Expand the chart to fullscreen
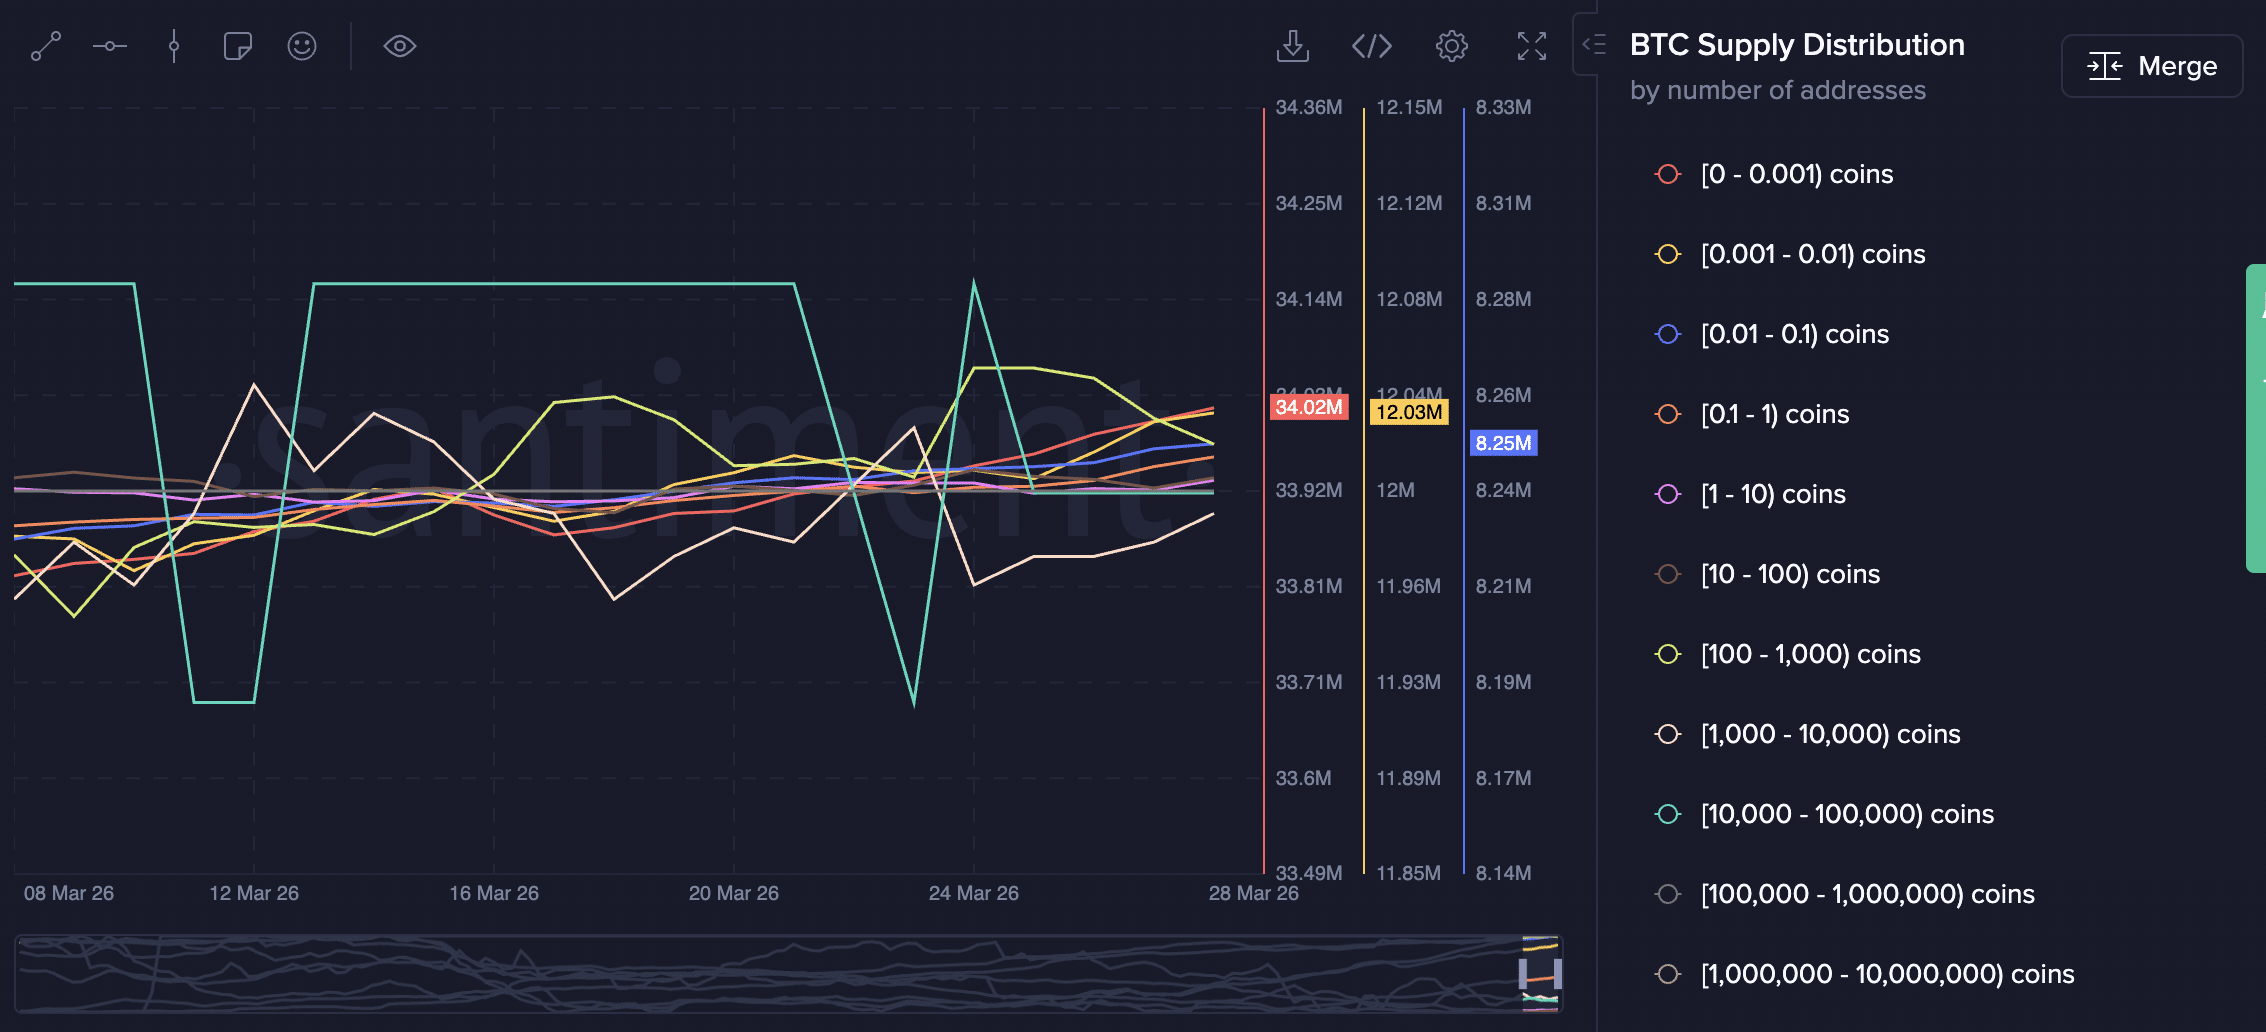Viewport: 2266px width, 1032px height. [x=1530, y=46]
